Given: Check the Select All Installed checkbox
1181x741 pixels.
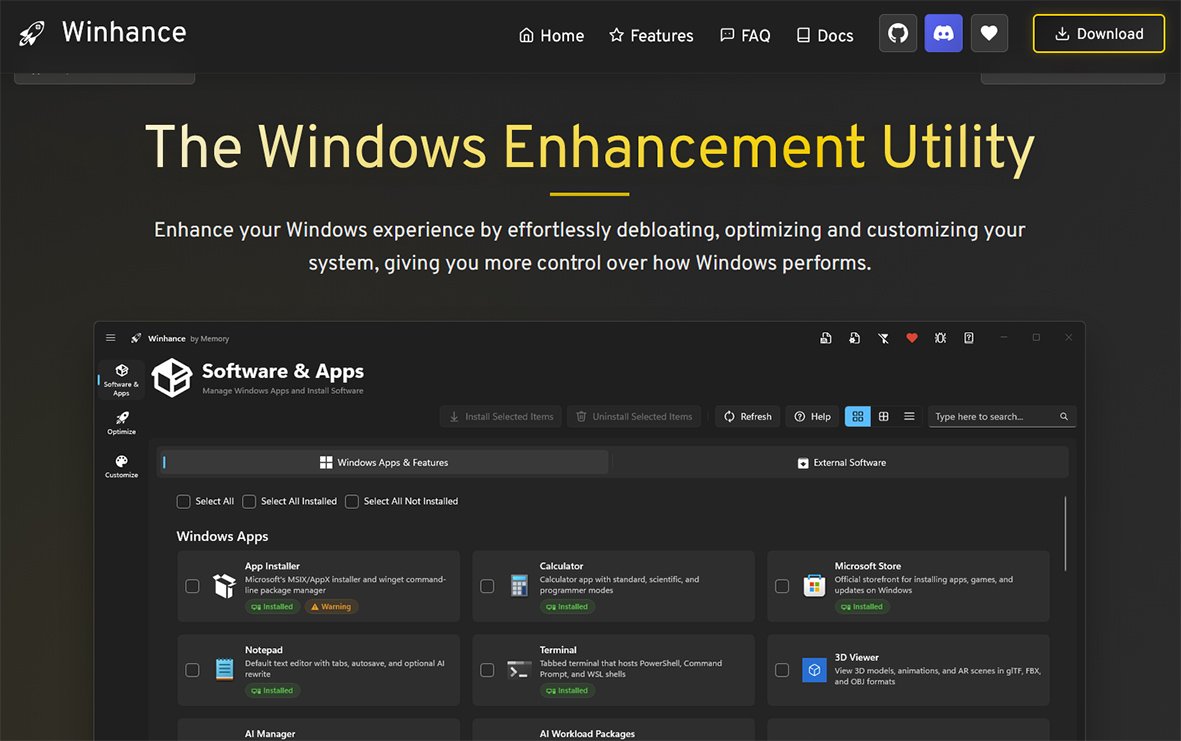Looking at the screenshot, I should pyautogui.click(x=249, y=502).
